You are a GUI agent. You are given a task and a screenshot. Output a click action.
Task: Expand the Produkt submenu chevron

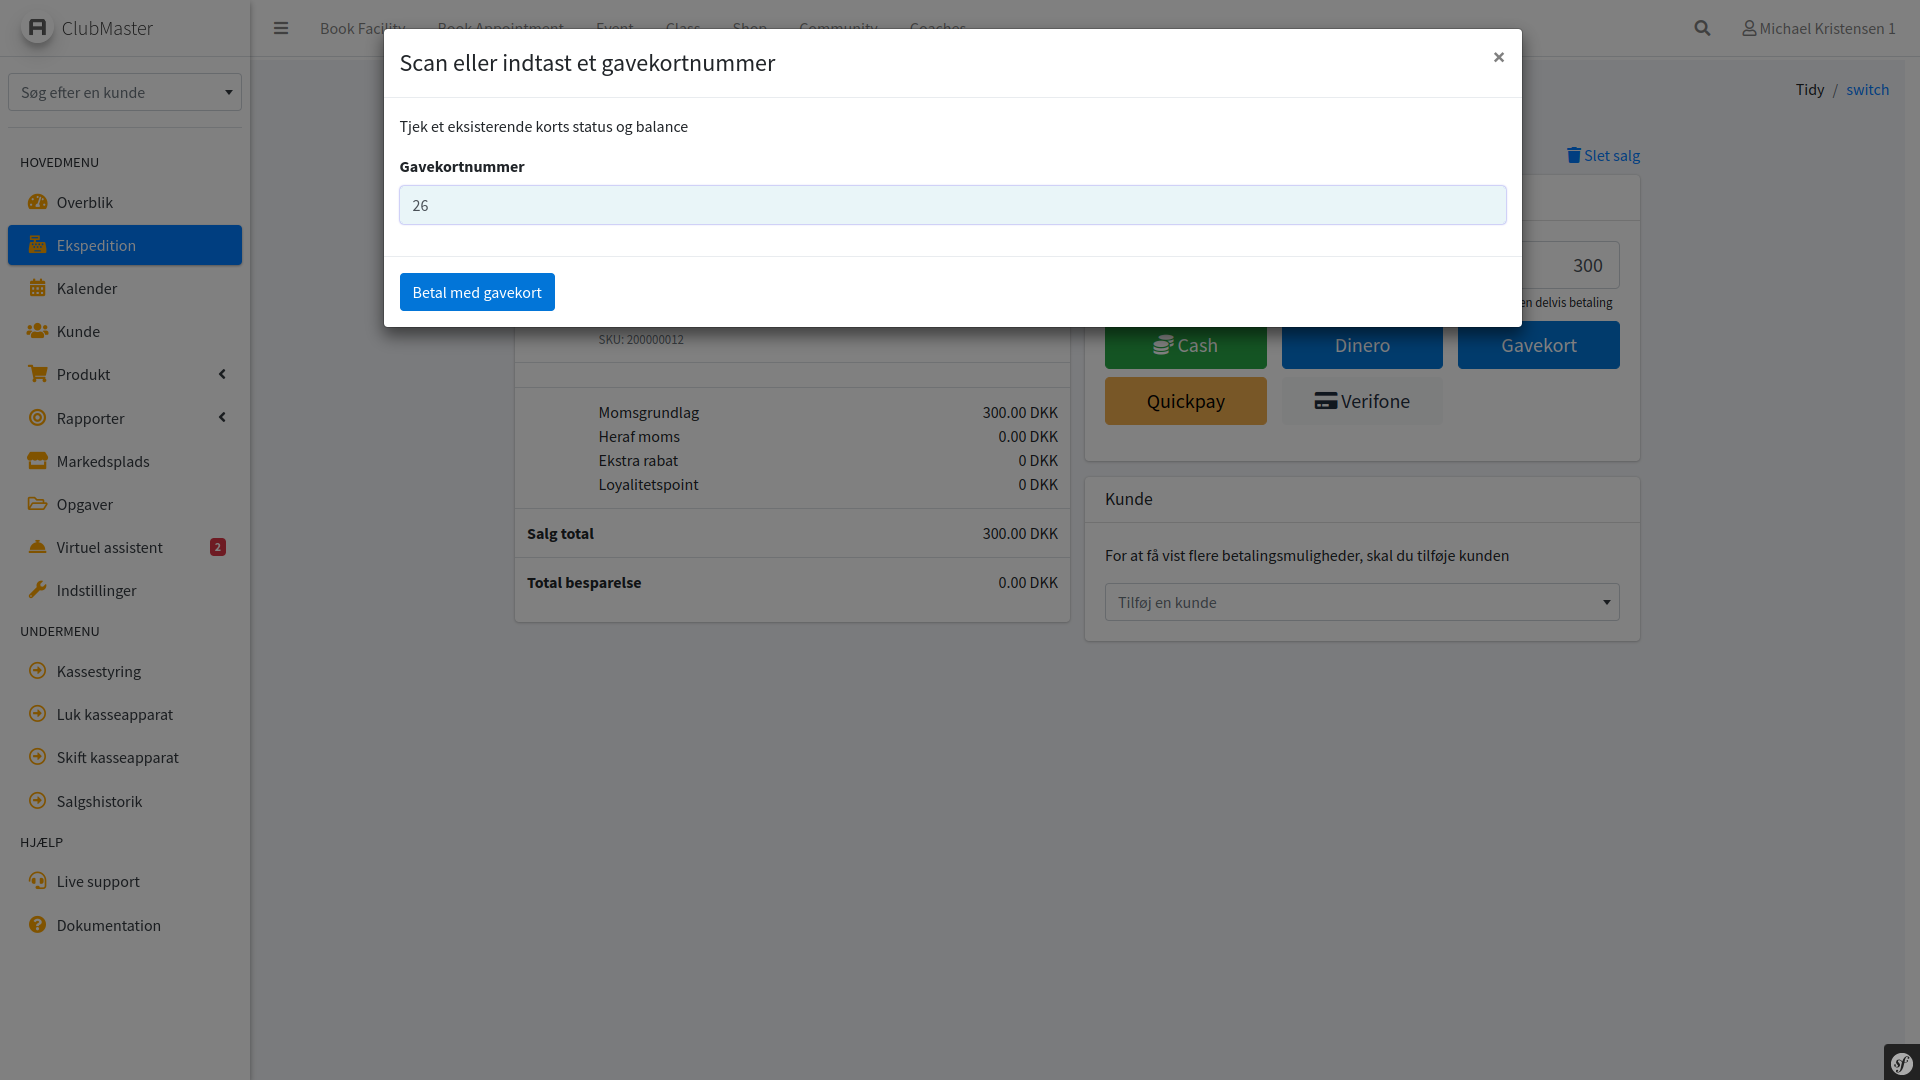pyautogui.click(x=222, y=374)
